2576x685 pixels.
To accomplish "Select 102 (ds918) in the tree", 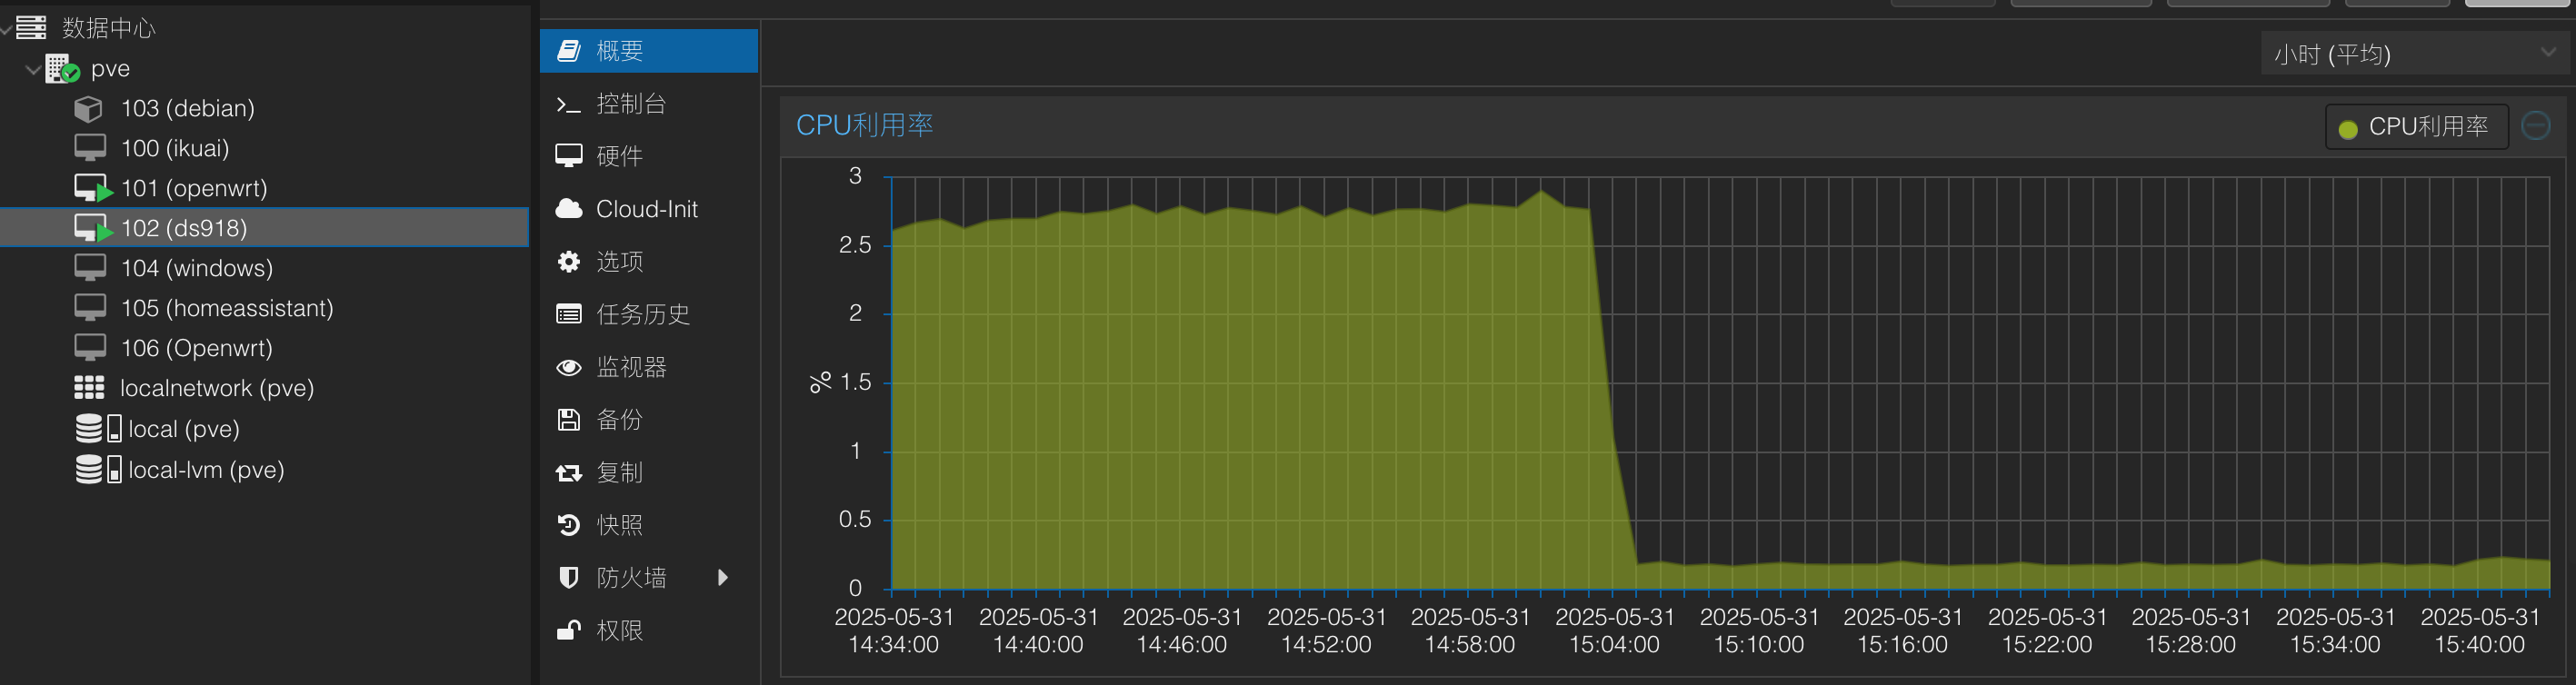I will 184,228.
